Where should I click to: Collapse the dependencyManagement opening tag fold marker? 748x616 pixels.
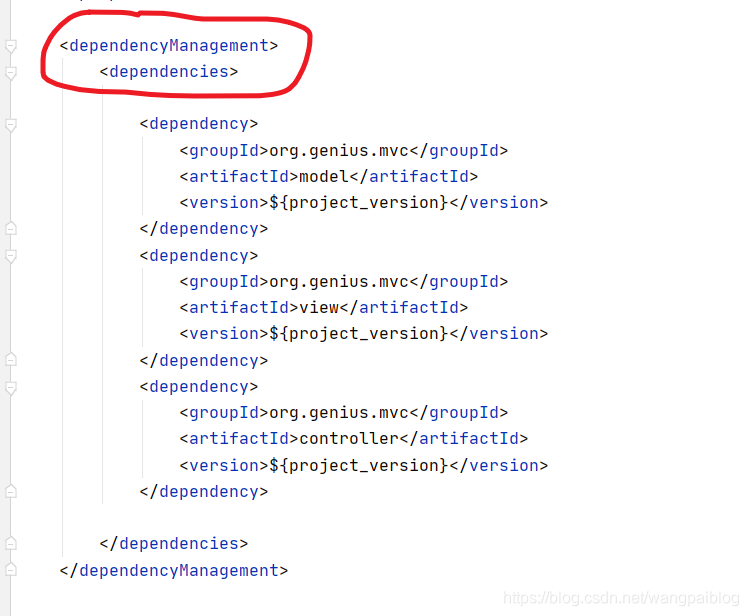(10, 46)
